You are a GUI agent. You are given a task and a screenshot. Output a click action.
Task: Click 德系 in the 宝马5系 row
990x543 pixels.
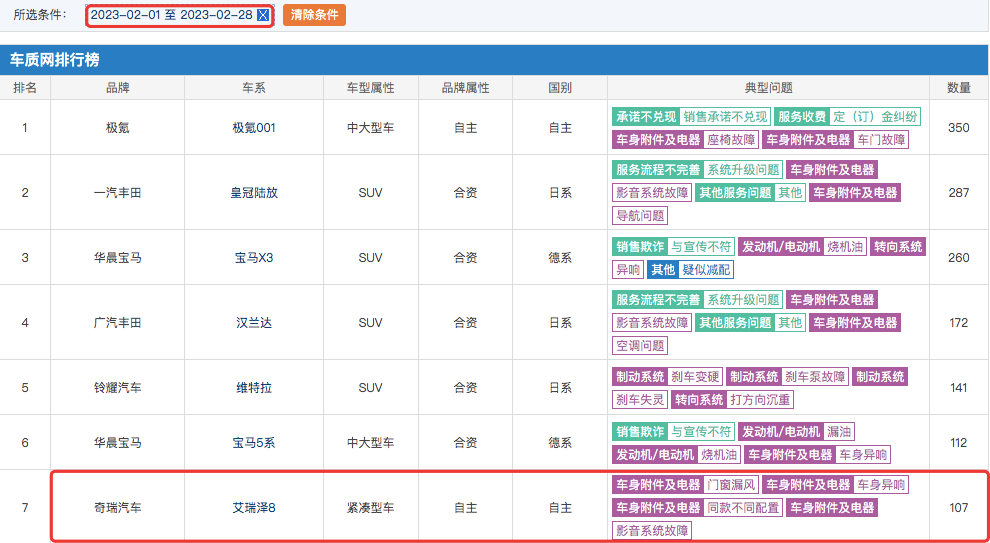click(560, 443)
